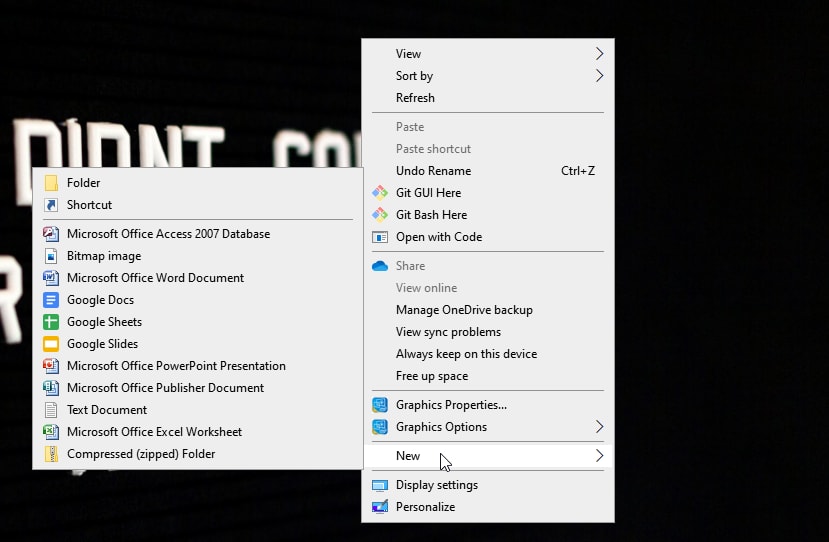Click the Git GUI Here icon

tap(380, 193)
